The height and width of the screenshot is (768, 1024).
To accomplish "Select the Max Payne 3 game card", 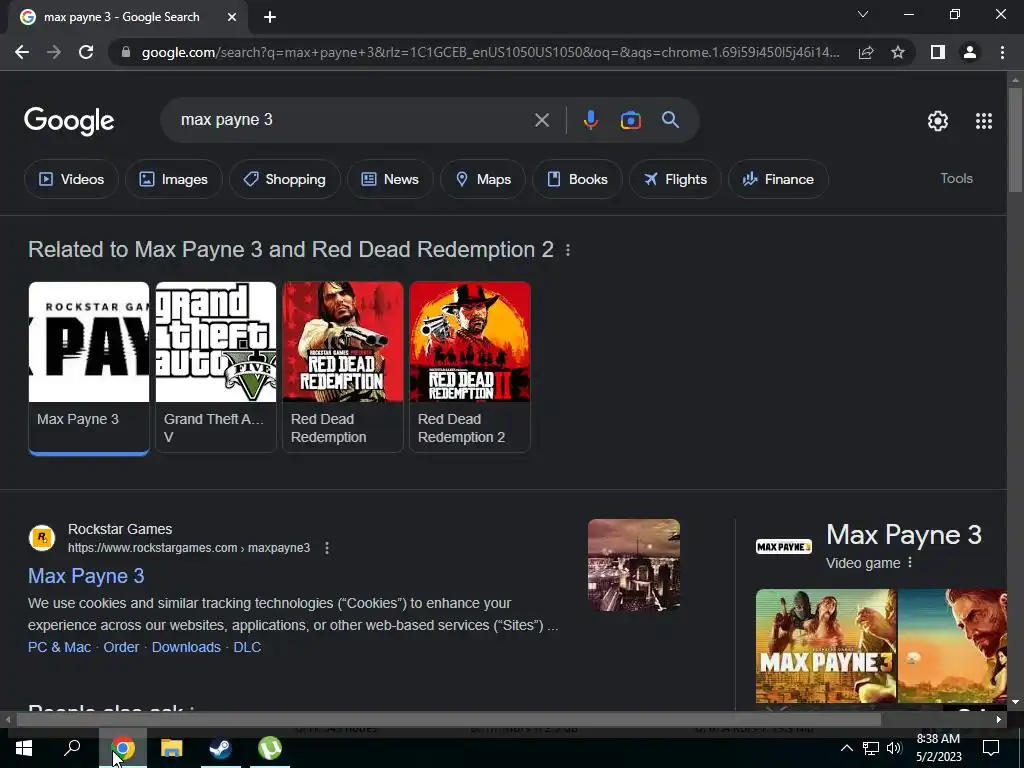I will [89, 368].
